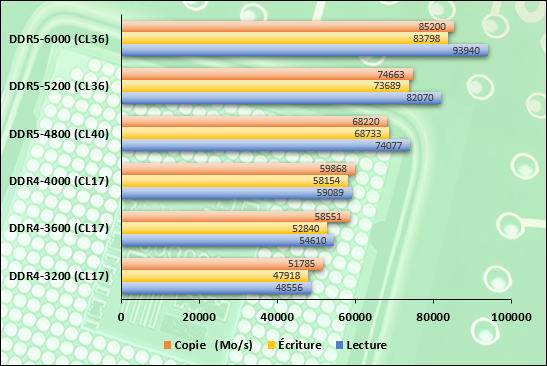Select the 85200 data label
The height and width of the screenshot is (366, 547).
coord(432,27)
